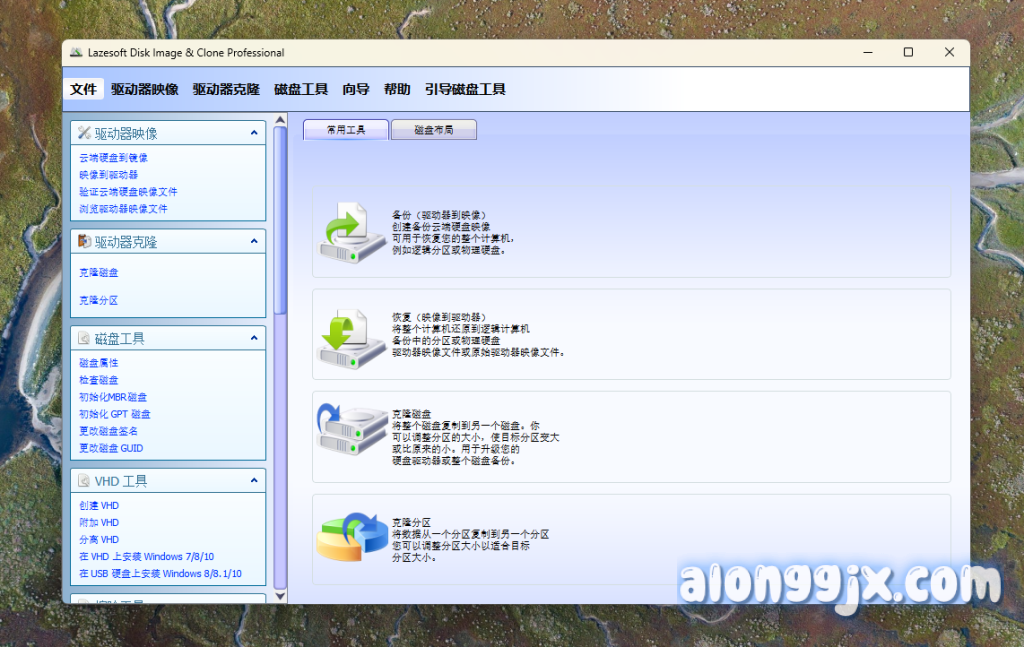
Task: Click the clone partition (克隆分区) pie chart icon
Action: pyautogui.click(x=351, y=537)
